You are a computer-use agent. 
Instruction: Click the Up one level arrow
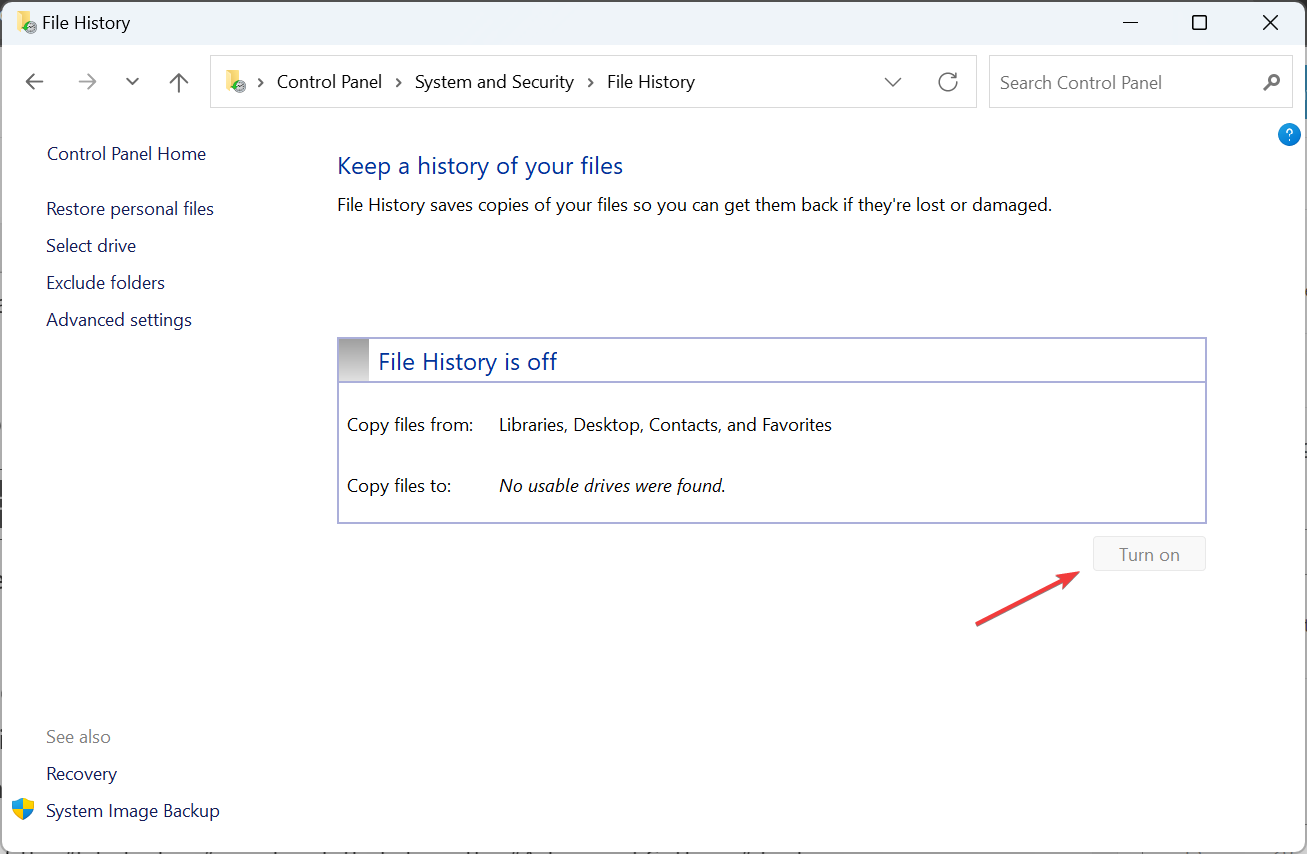pyautogui.click(x=179, y=82)
